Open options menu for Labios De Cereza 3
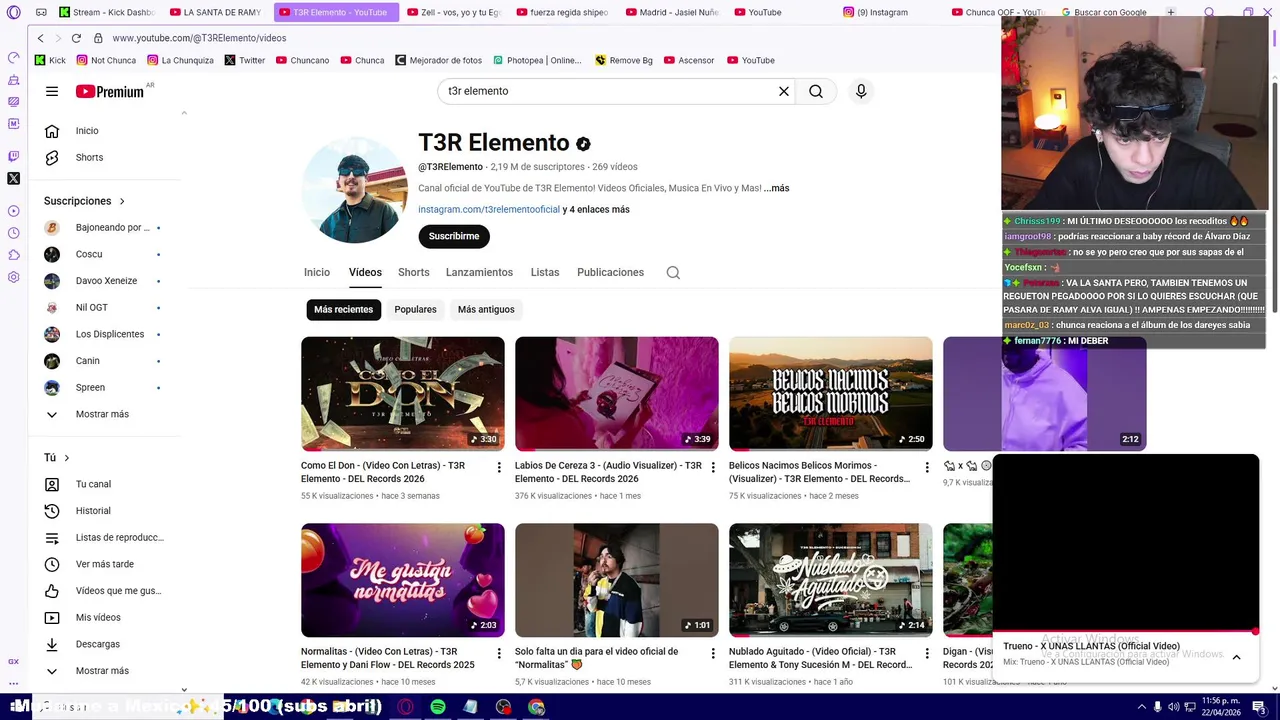The image size is (1280, 720). pos(713,467)
